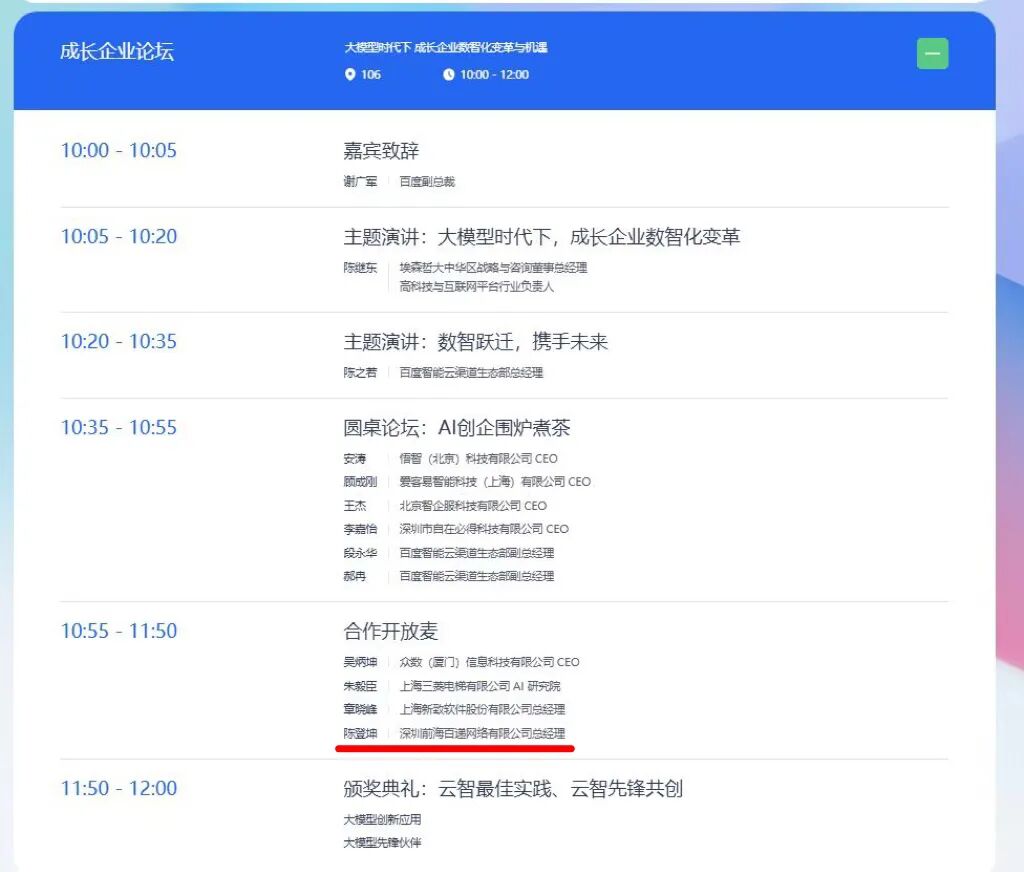The height and width of the screenshot is (872, 1024).
Task: Click the 10:55 - 11:50 time slot
Action: [x=119, y=631]
